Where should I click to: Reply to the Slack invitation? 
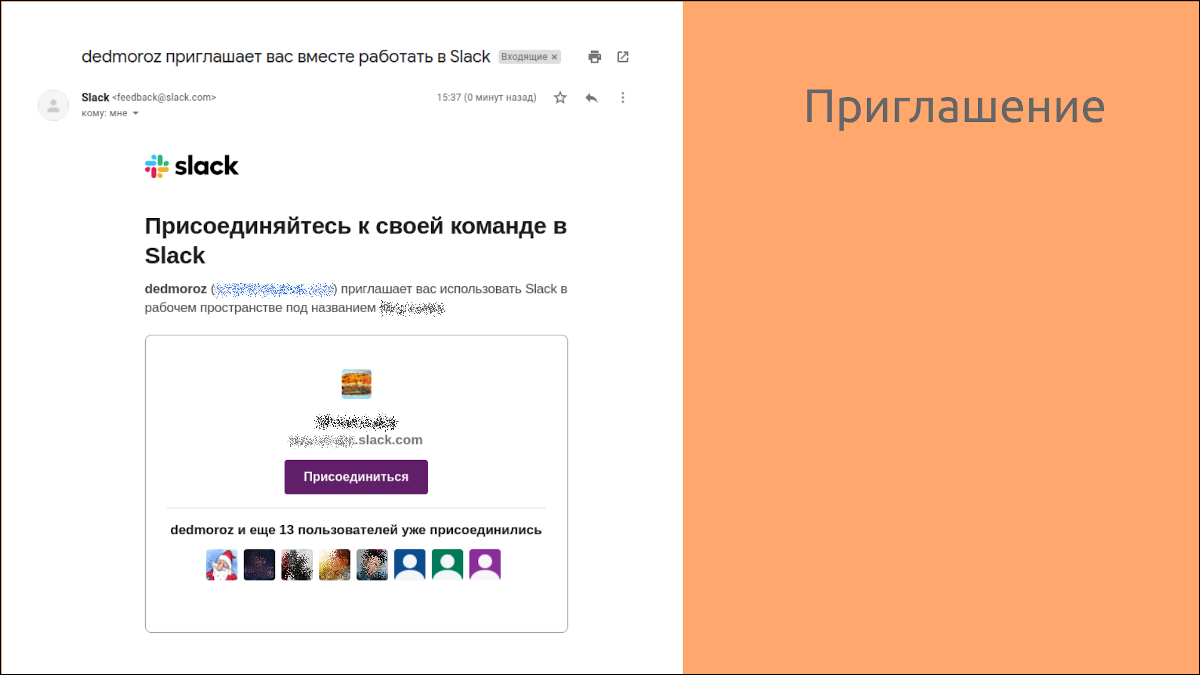click(x=590, y=97)
